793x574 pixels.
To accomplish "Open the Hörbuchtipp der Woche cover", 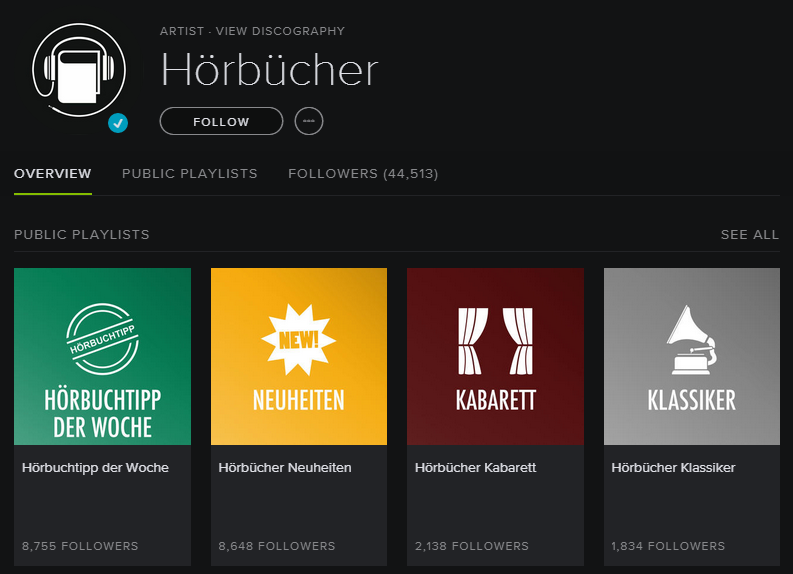I will click(103, 357).
